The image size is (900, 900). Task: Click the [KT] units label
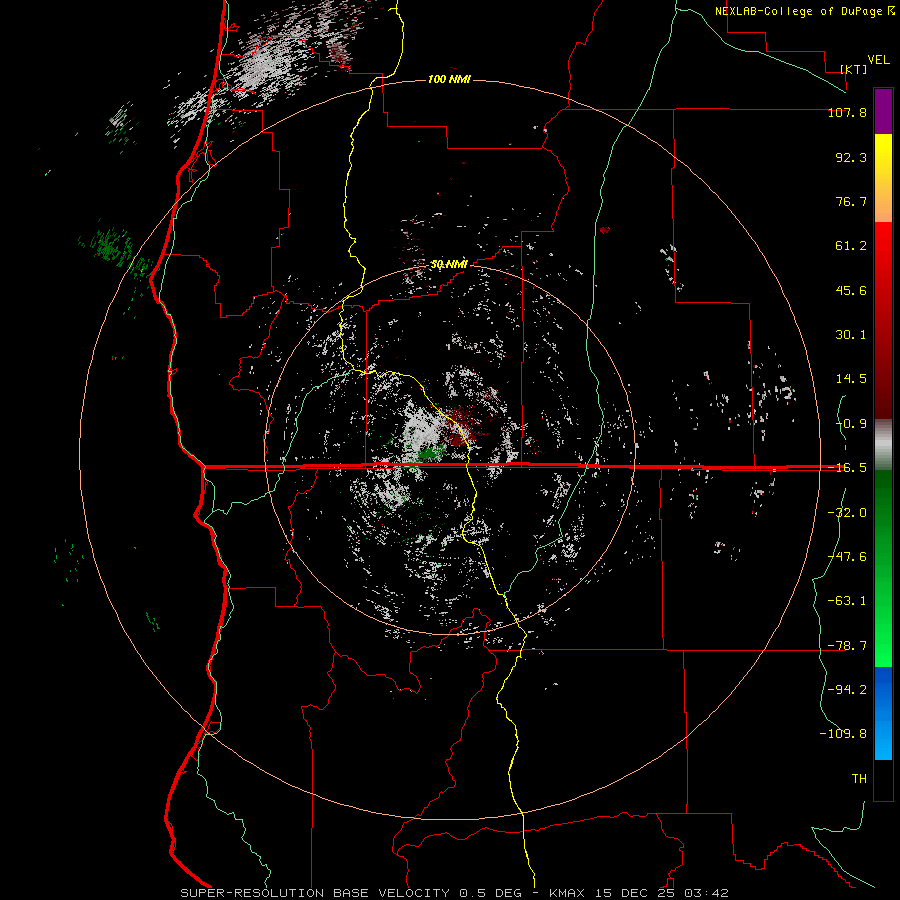[854, 69]
